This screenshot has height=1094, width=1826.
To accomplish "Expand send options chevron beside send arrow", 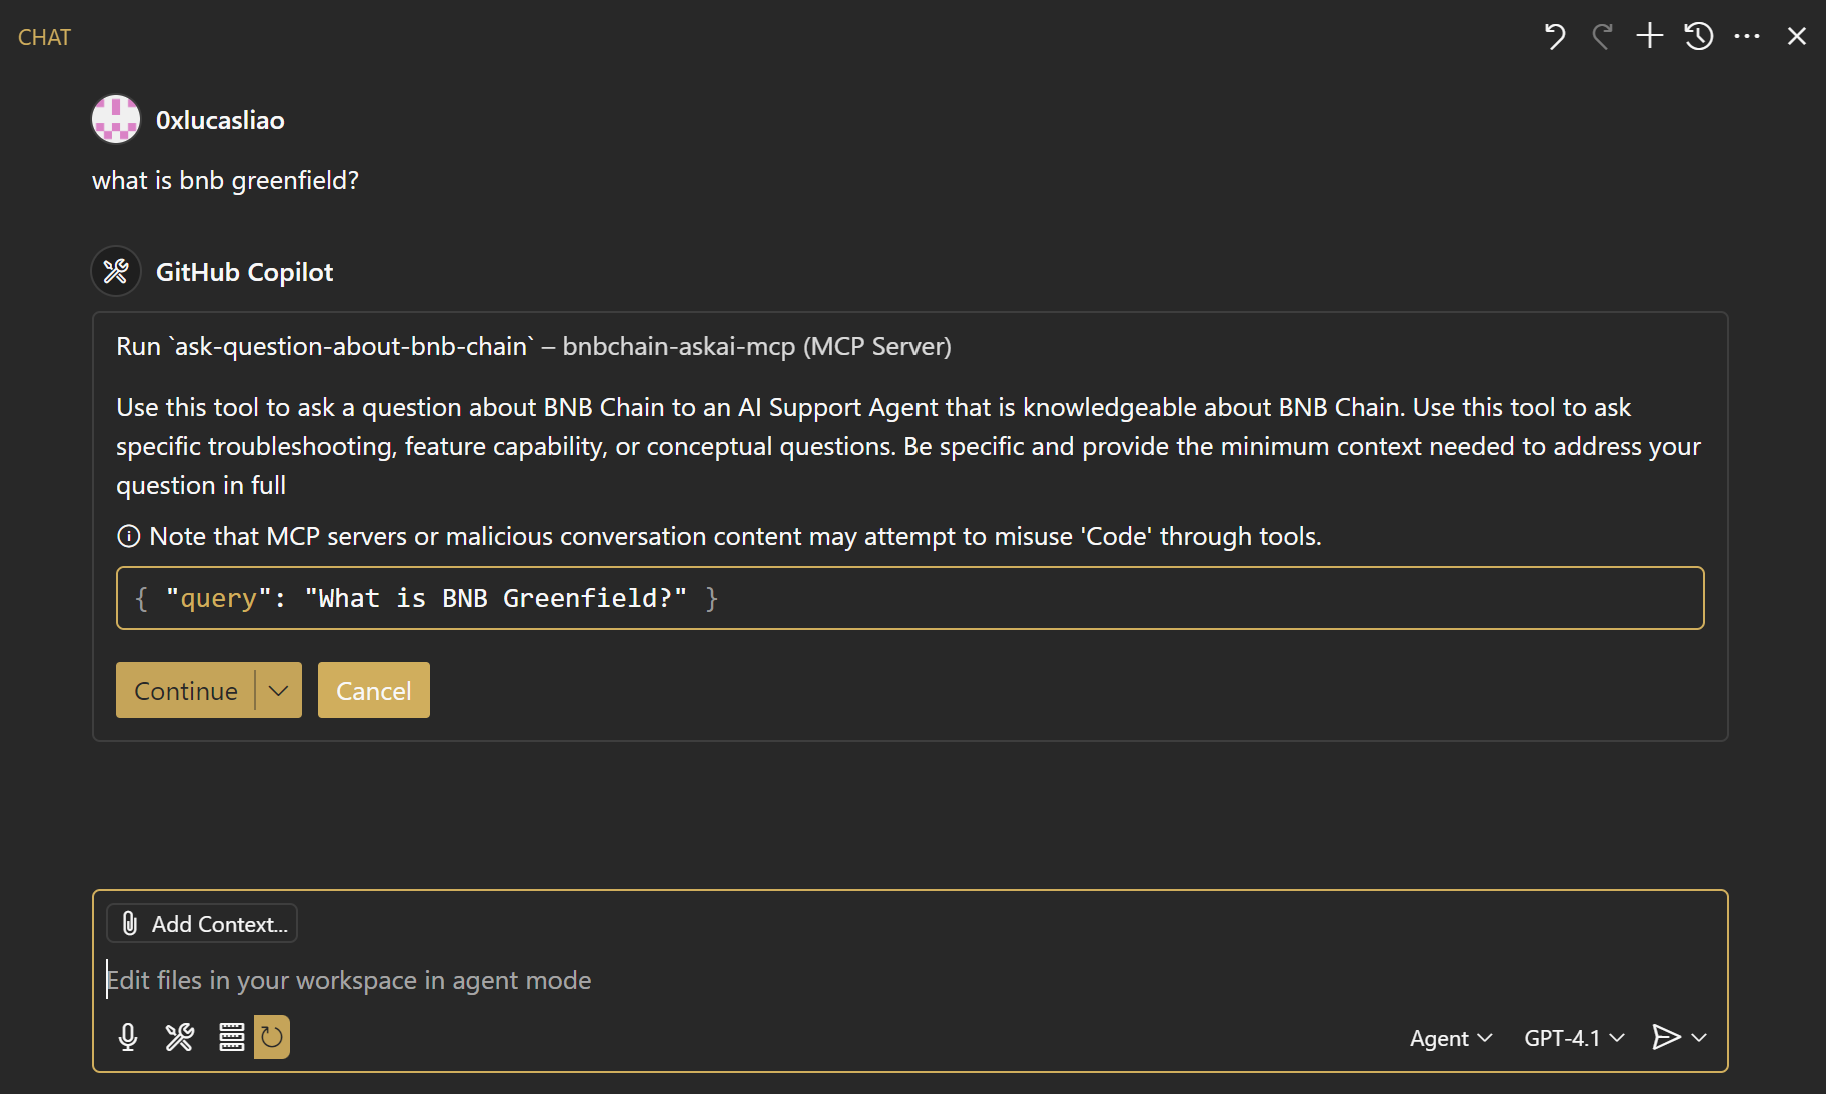I will click(1699, 1038).
